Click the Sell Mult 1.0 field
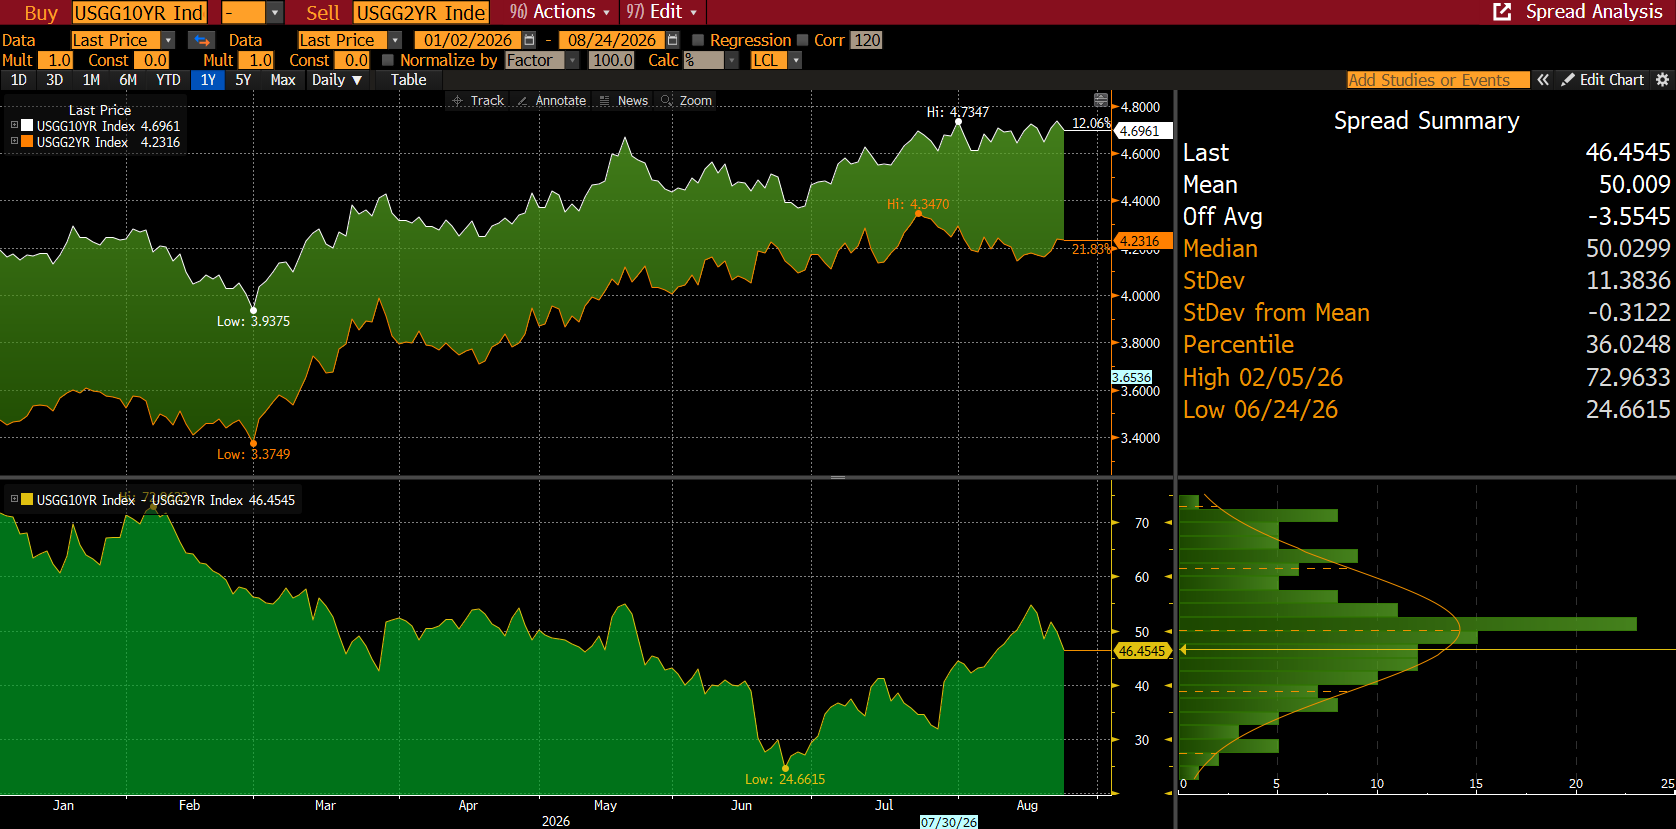The image size is (1676, 829). click(x=257, y=60)
